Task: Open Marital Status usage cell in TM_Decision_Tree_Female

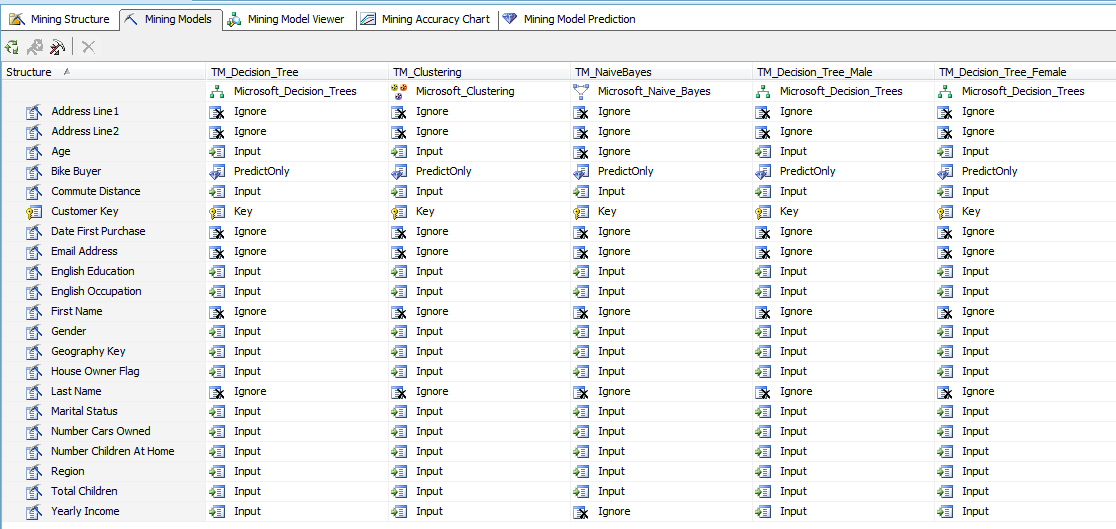Action: pos(1025,412)
